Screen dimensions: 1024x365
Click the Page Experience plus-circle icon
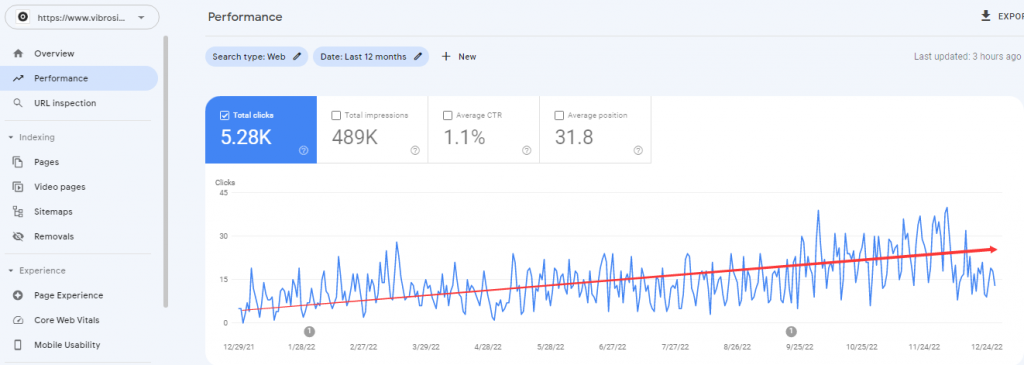pos(18,295)
